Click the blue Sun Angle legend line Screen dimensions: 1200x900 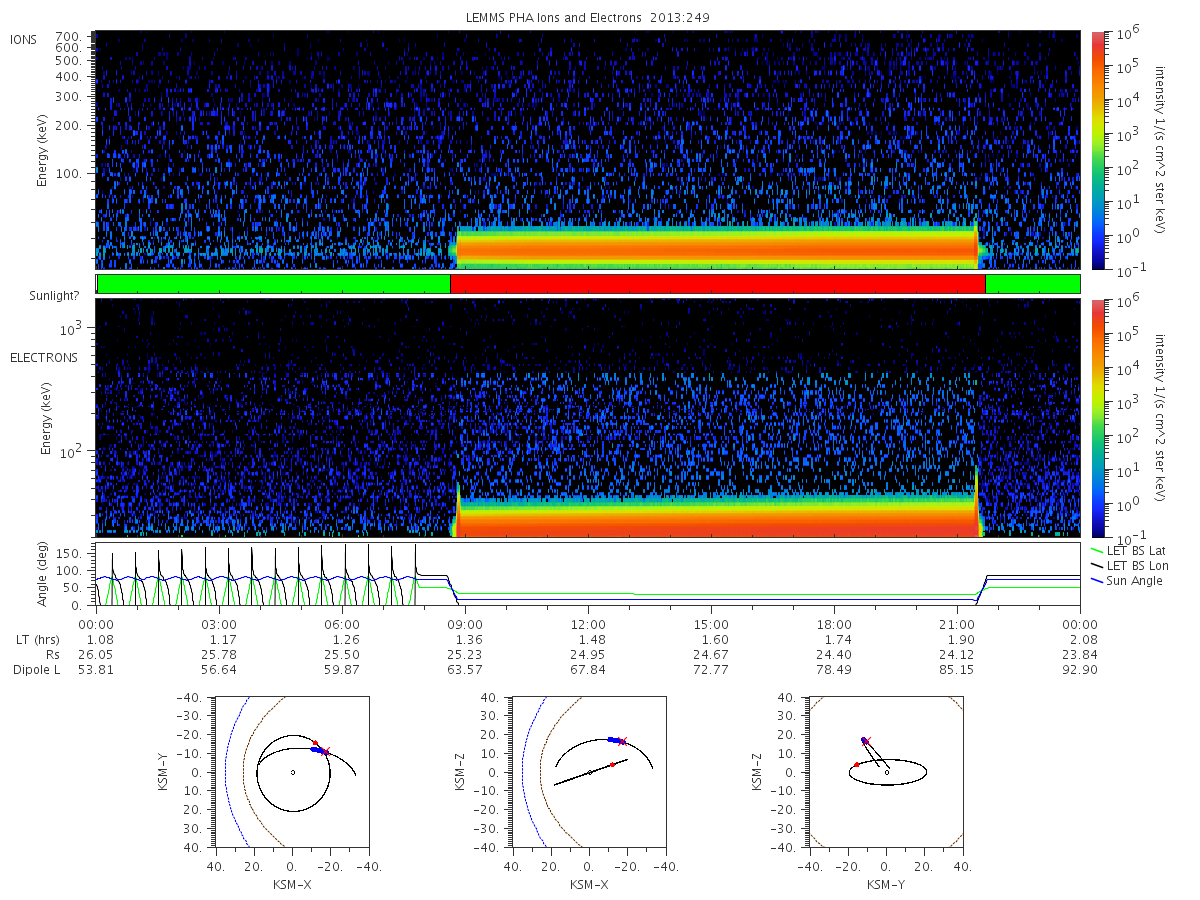tap(1099, 581)
